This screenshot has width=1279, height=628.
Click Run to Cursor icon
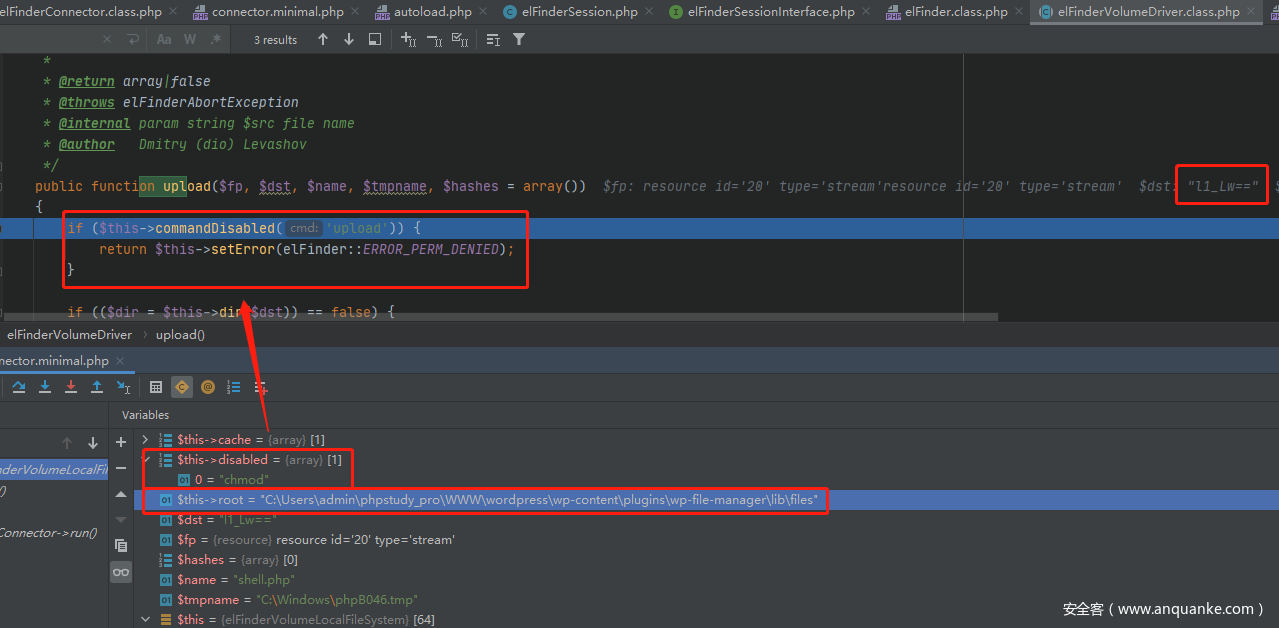point(123,387)
